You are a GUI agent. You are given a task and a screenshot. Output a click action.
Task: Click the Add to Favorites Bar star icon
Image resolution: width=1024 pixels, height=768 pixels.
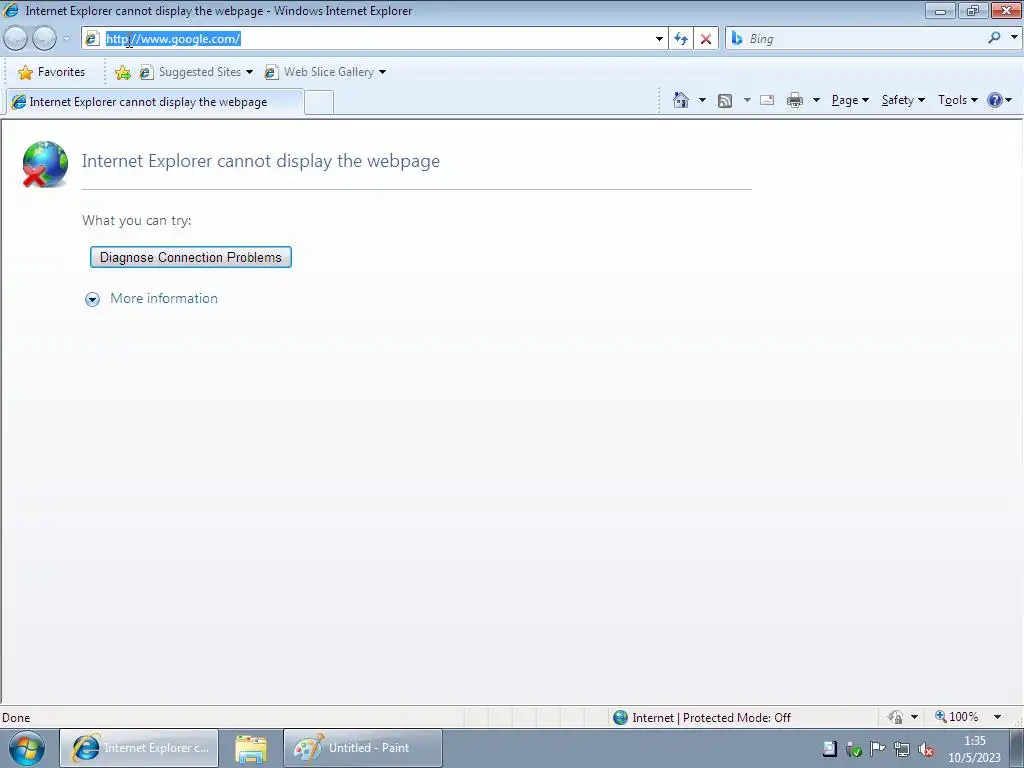click(x=122, y=72)
